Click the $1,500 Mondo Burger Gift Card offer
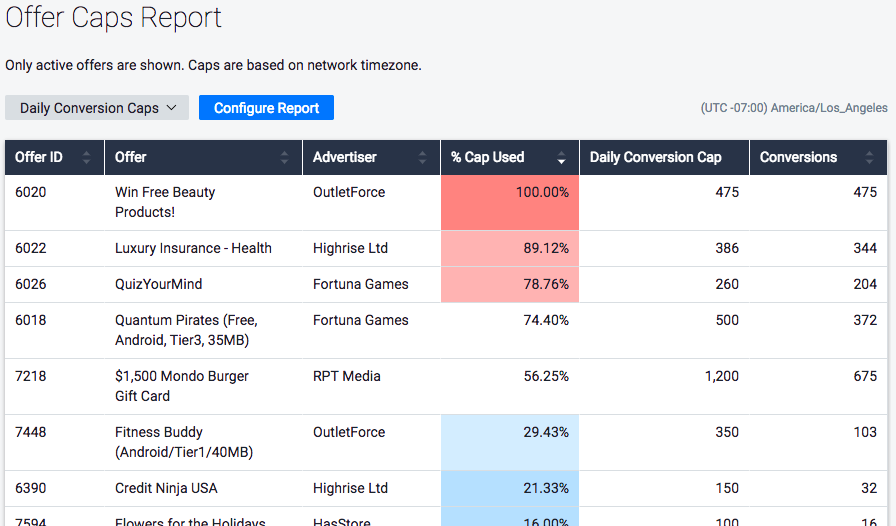 click(181, 386)
